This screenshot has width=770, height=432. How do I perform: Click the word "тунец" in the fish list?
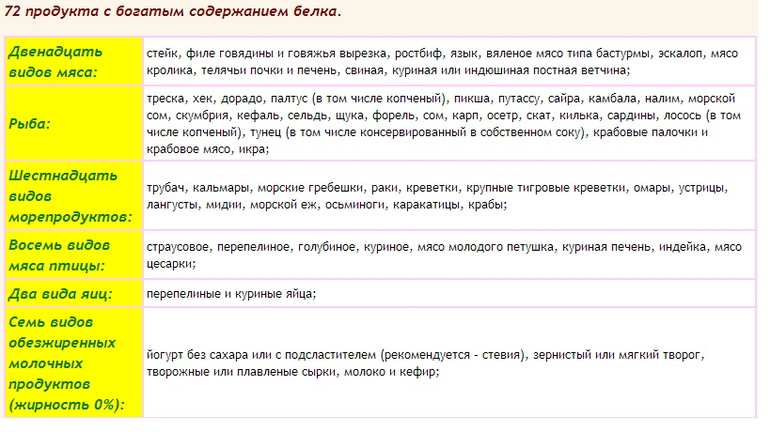[x=265, y=132]
